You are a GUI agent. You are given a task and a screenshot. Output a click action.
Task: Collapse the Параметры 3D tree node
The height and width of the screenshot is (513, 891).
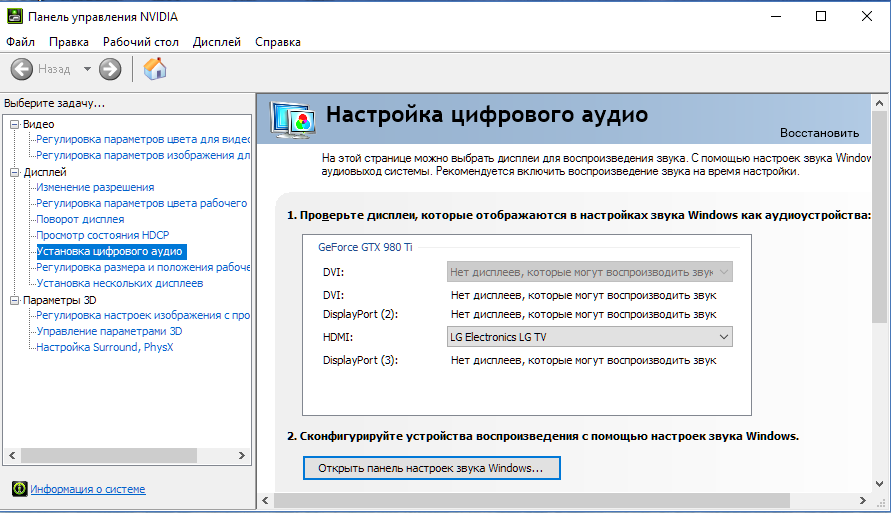pyautogui.click(x=15, y=301)
